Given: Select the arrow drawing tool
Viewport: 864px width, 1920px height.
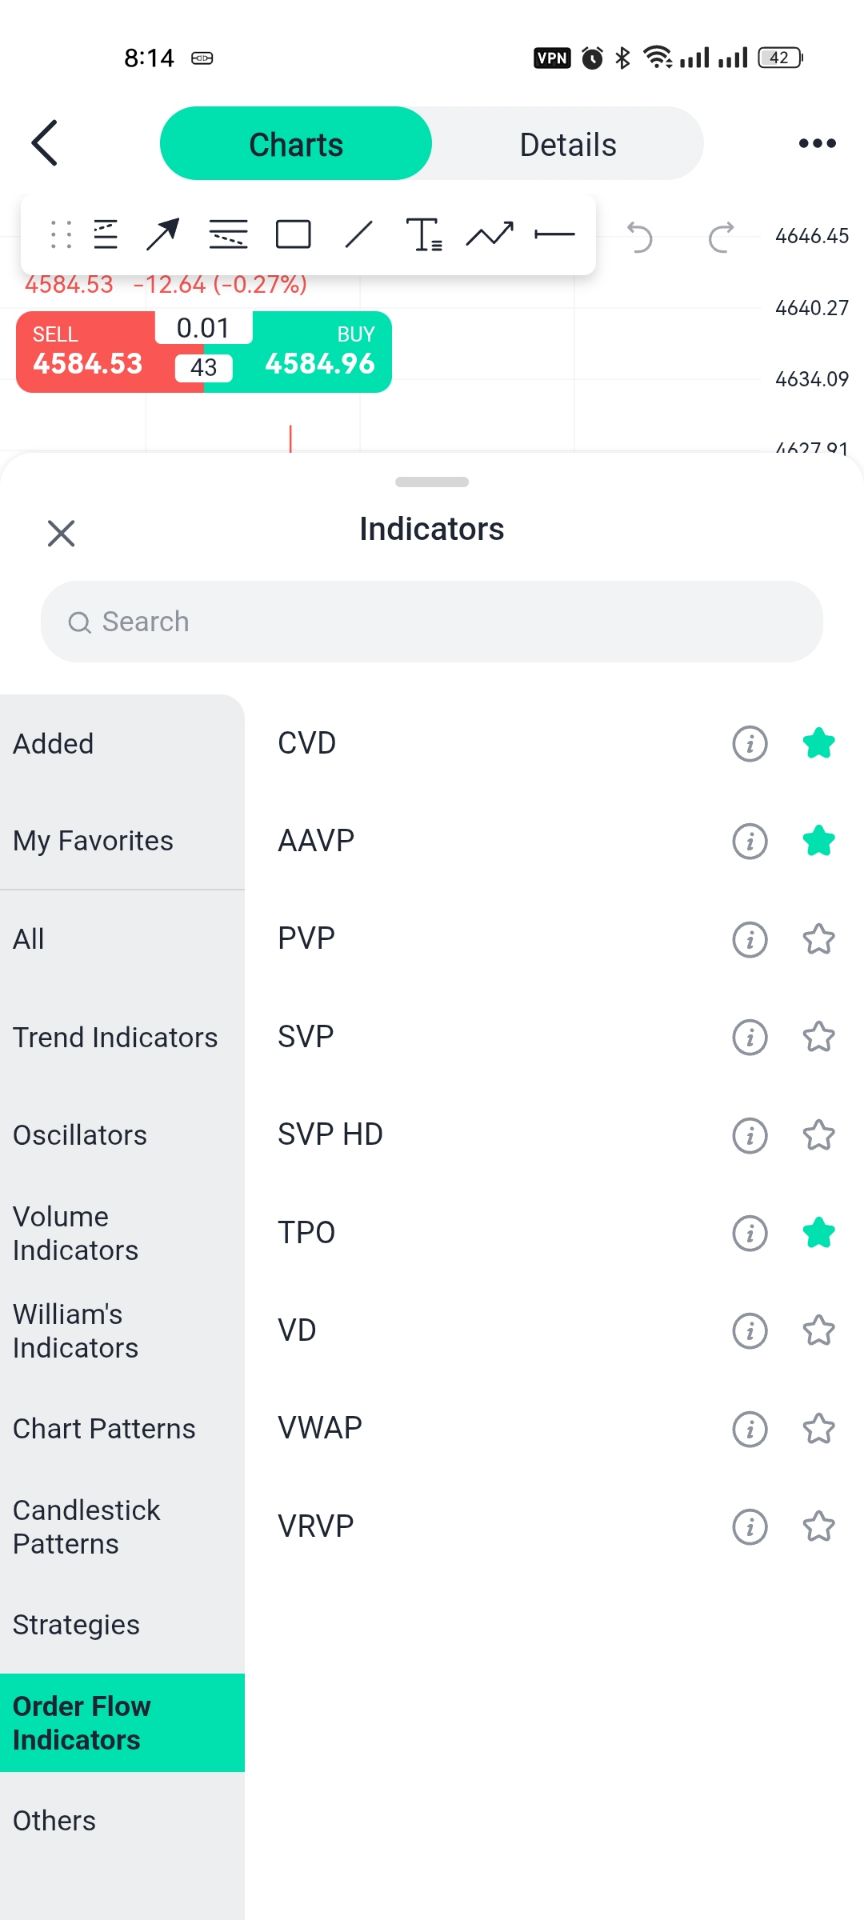Looking at the screenshot, I should click(x=162, y=235).
